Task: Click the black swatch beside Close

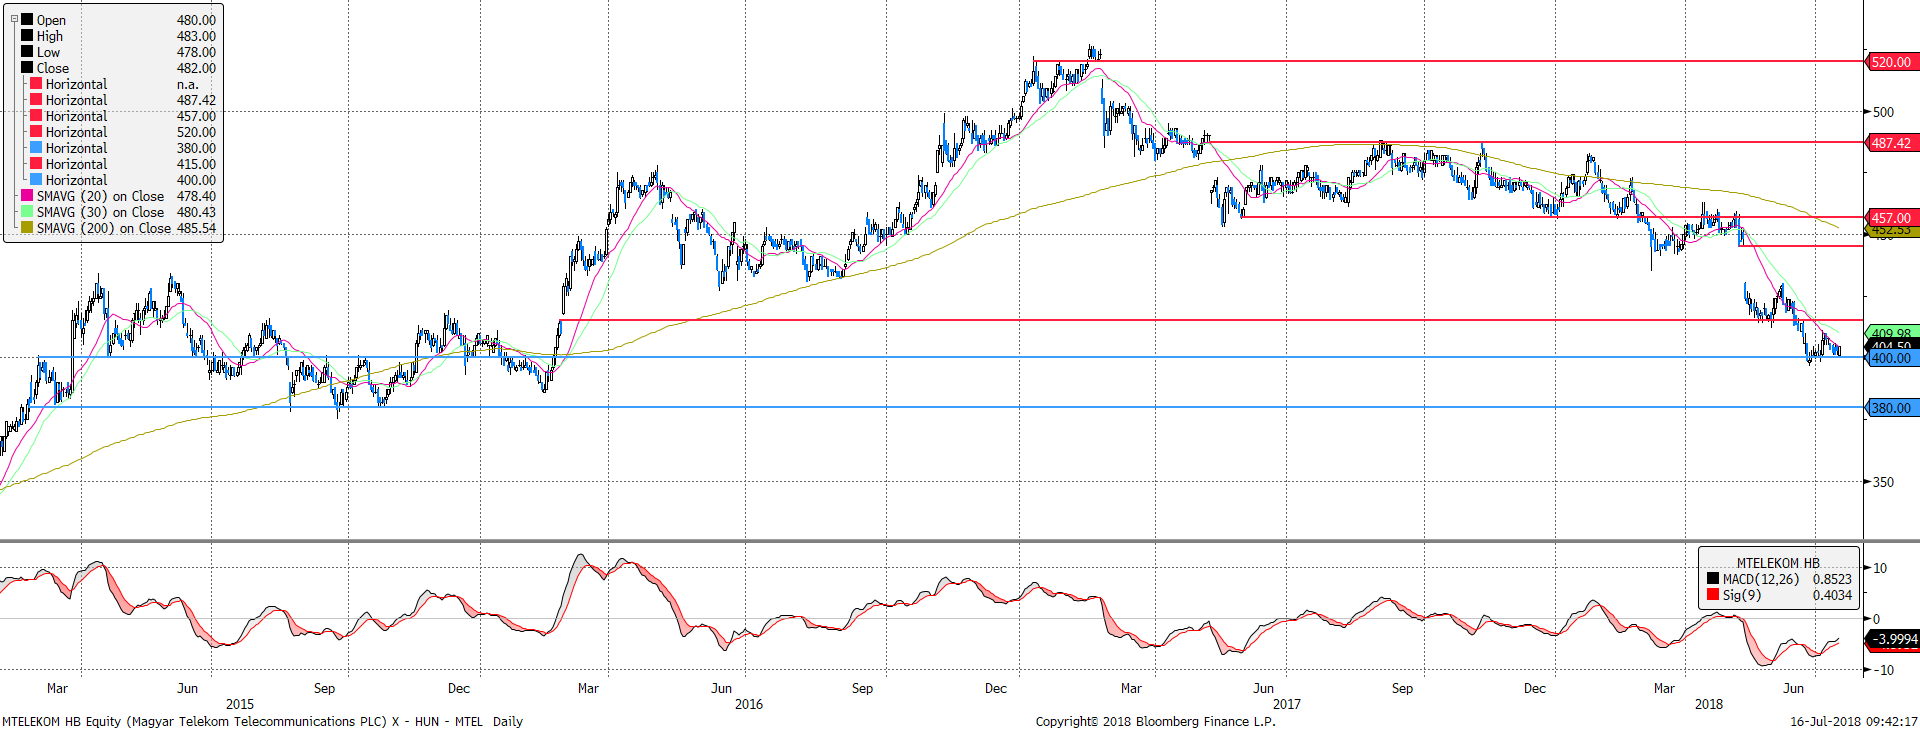Action: tap(27, 67)
